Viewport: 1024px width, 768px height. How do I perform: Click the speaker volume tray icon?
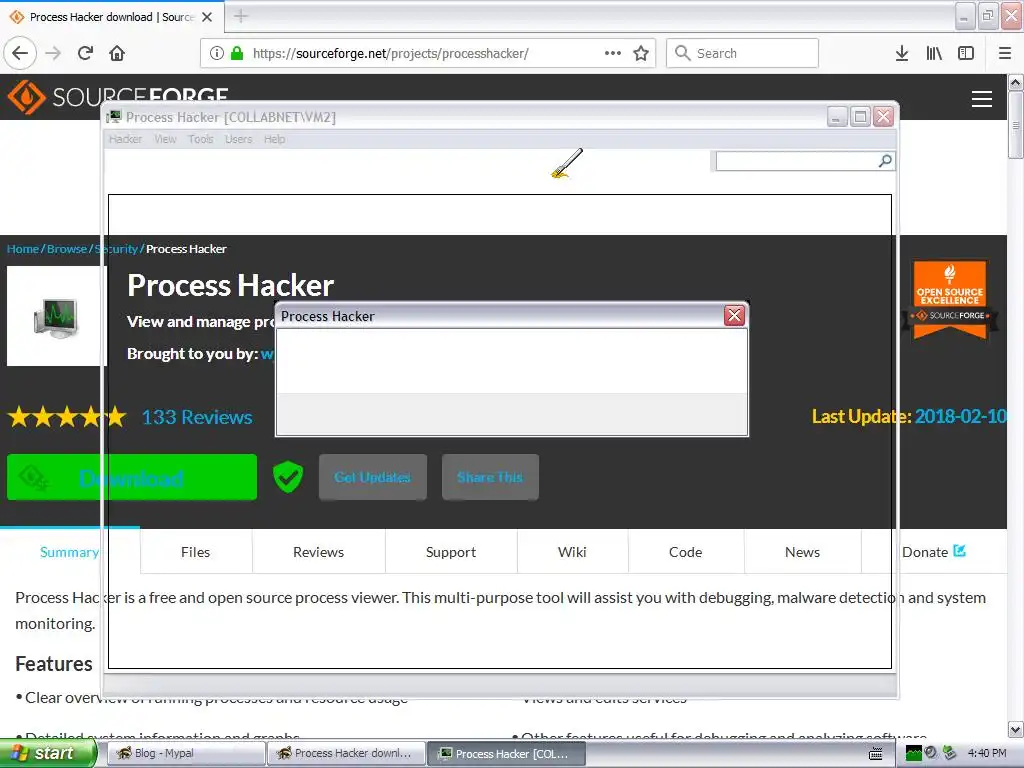pos(931,753)
